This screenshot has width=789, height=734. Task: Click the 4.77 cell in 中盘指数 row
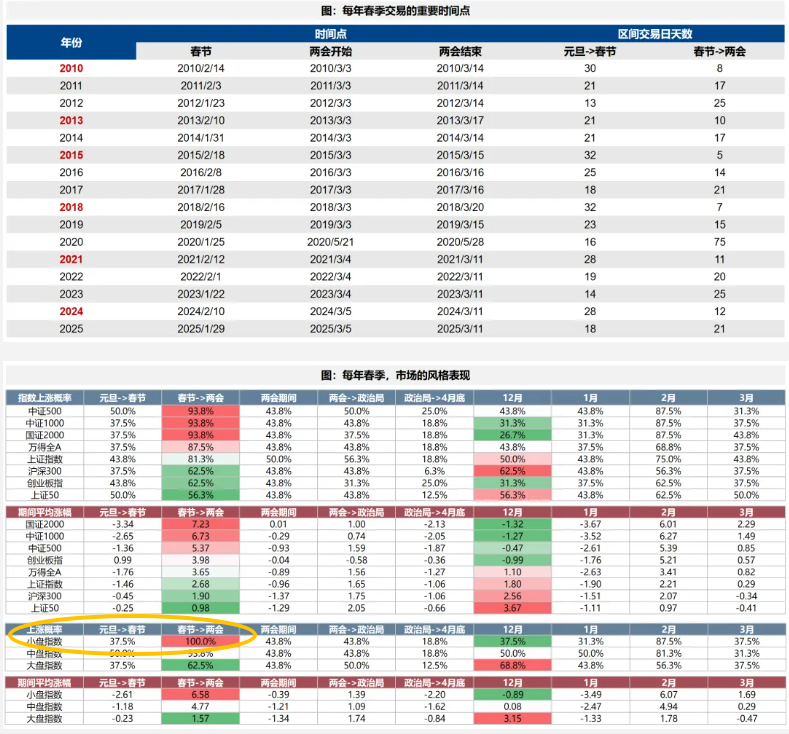201,707
